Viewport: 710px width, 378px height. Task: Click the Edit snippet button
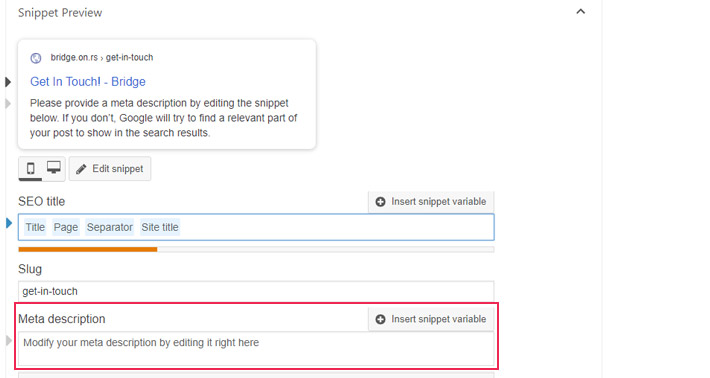point(110,169)
